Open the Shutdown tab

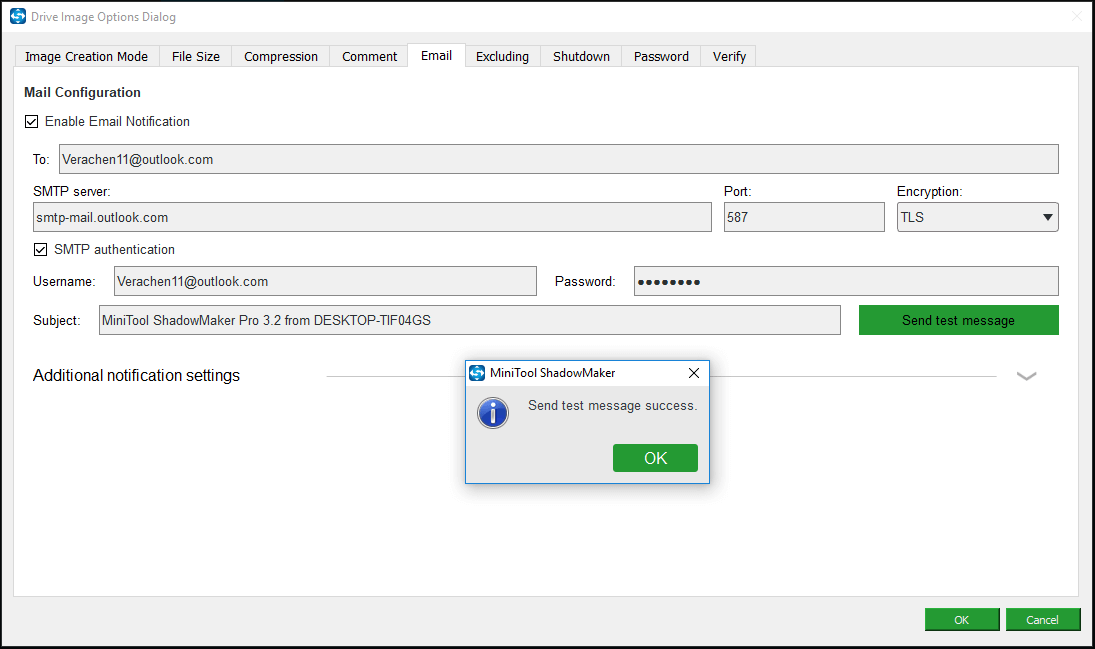581,57
